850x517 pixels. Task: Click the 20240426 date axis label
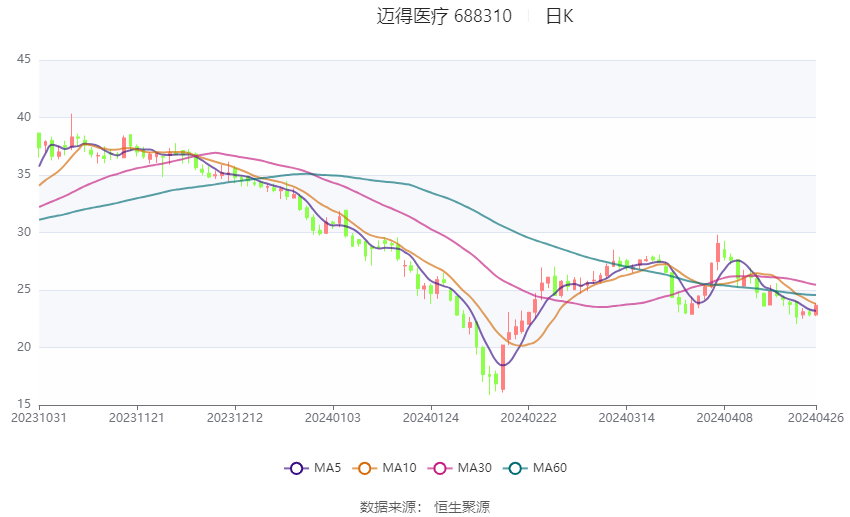[x=816, y=418]
